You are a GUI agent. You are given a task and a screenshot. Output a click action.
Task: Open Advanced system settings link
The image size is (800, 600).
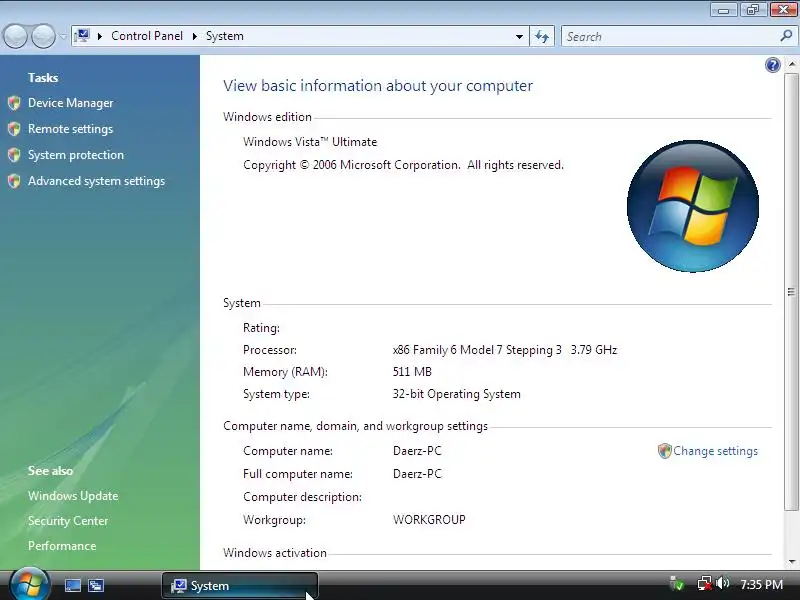coord(96,181)
